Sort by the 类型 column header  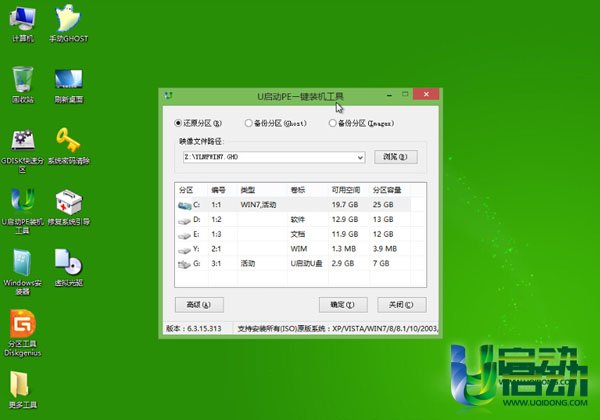[248, 190]
